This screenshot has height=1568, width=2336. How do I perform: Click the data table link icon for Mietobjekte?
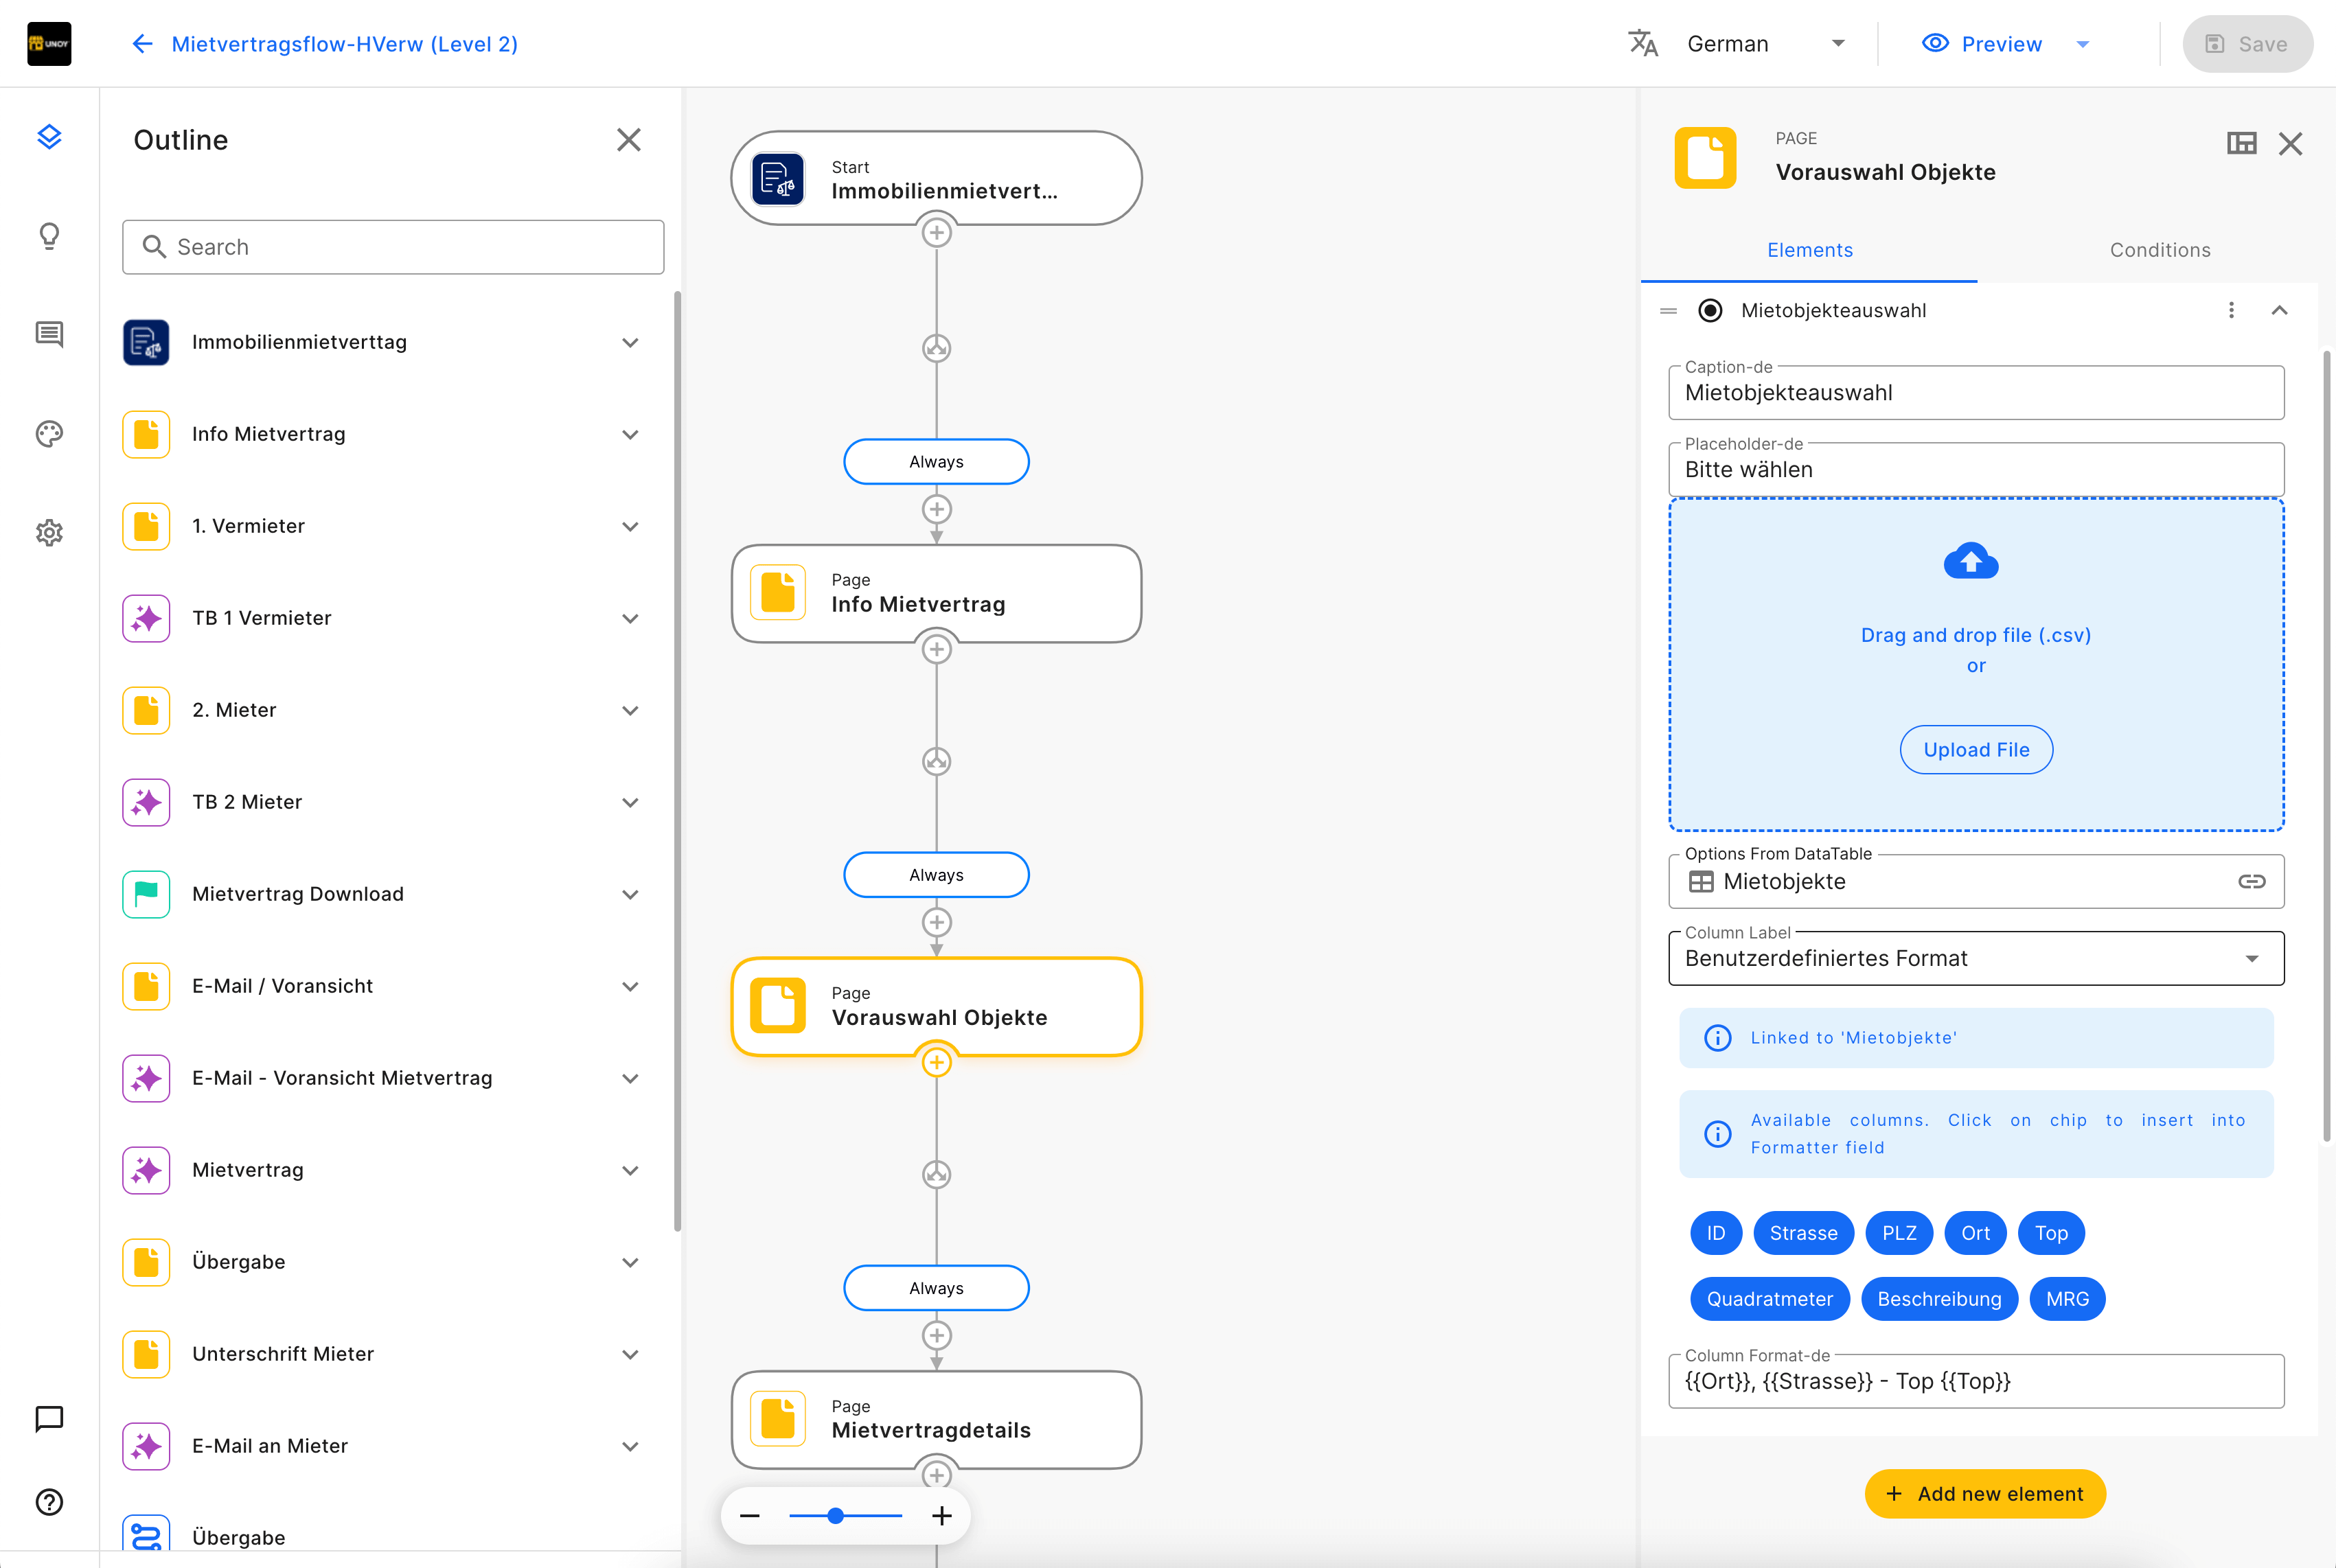2251,881
